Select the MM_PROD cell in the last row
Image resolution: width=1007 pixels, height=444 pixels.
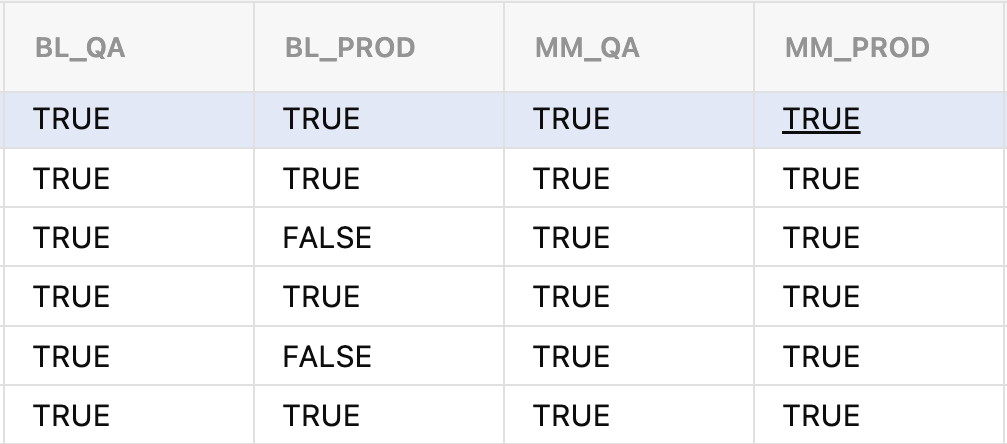coord(821,415)
